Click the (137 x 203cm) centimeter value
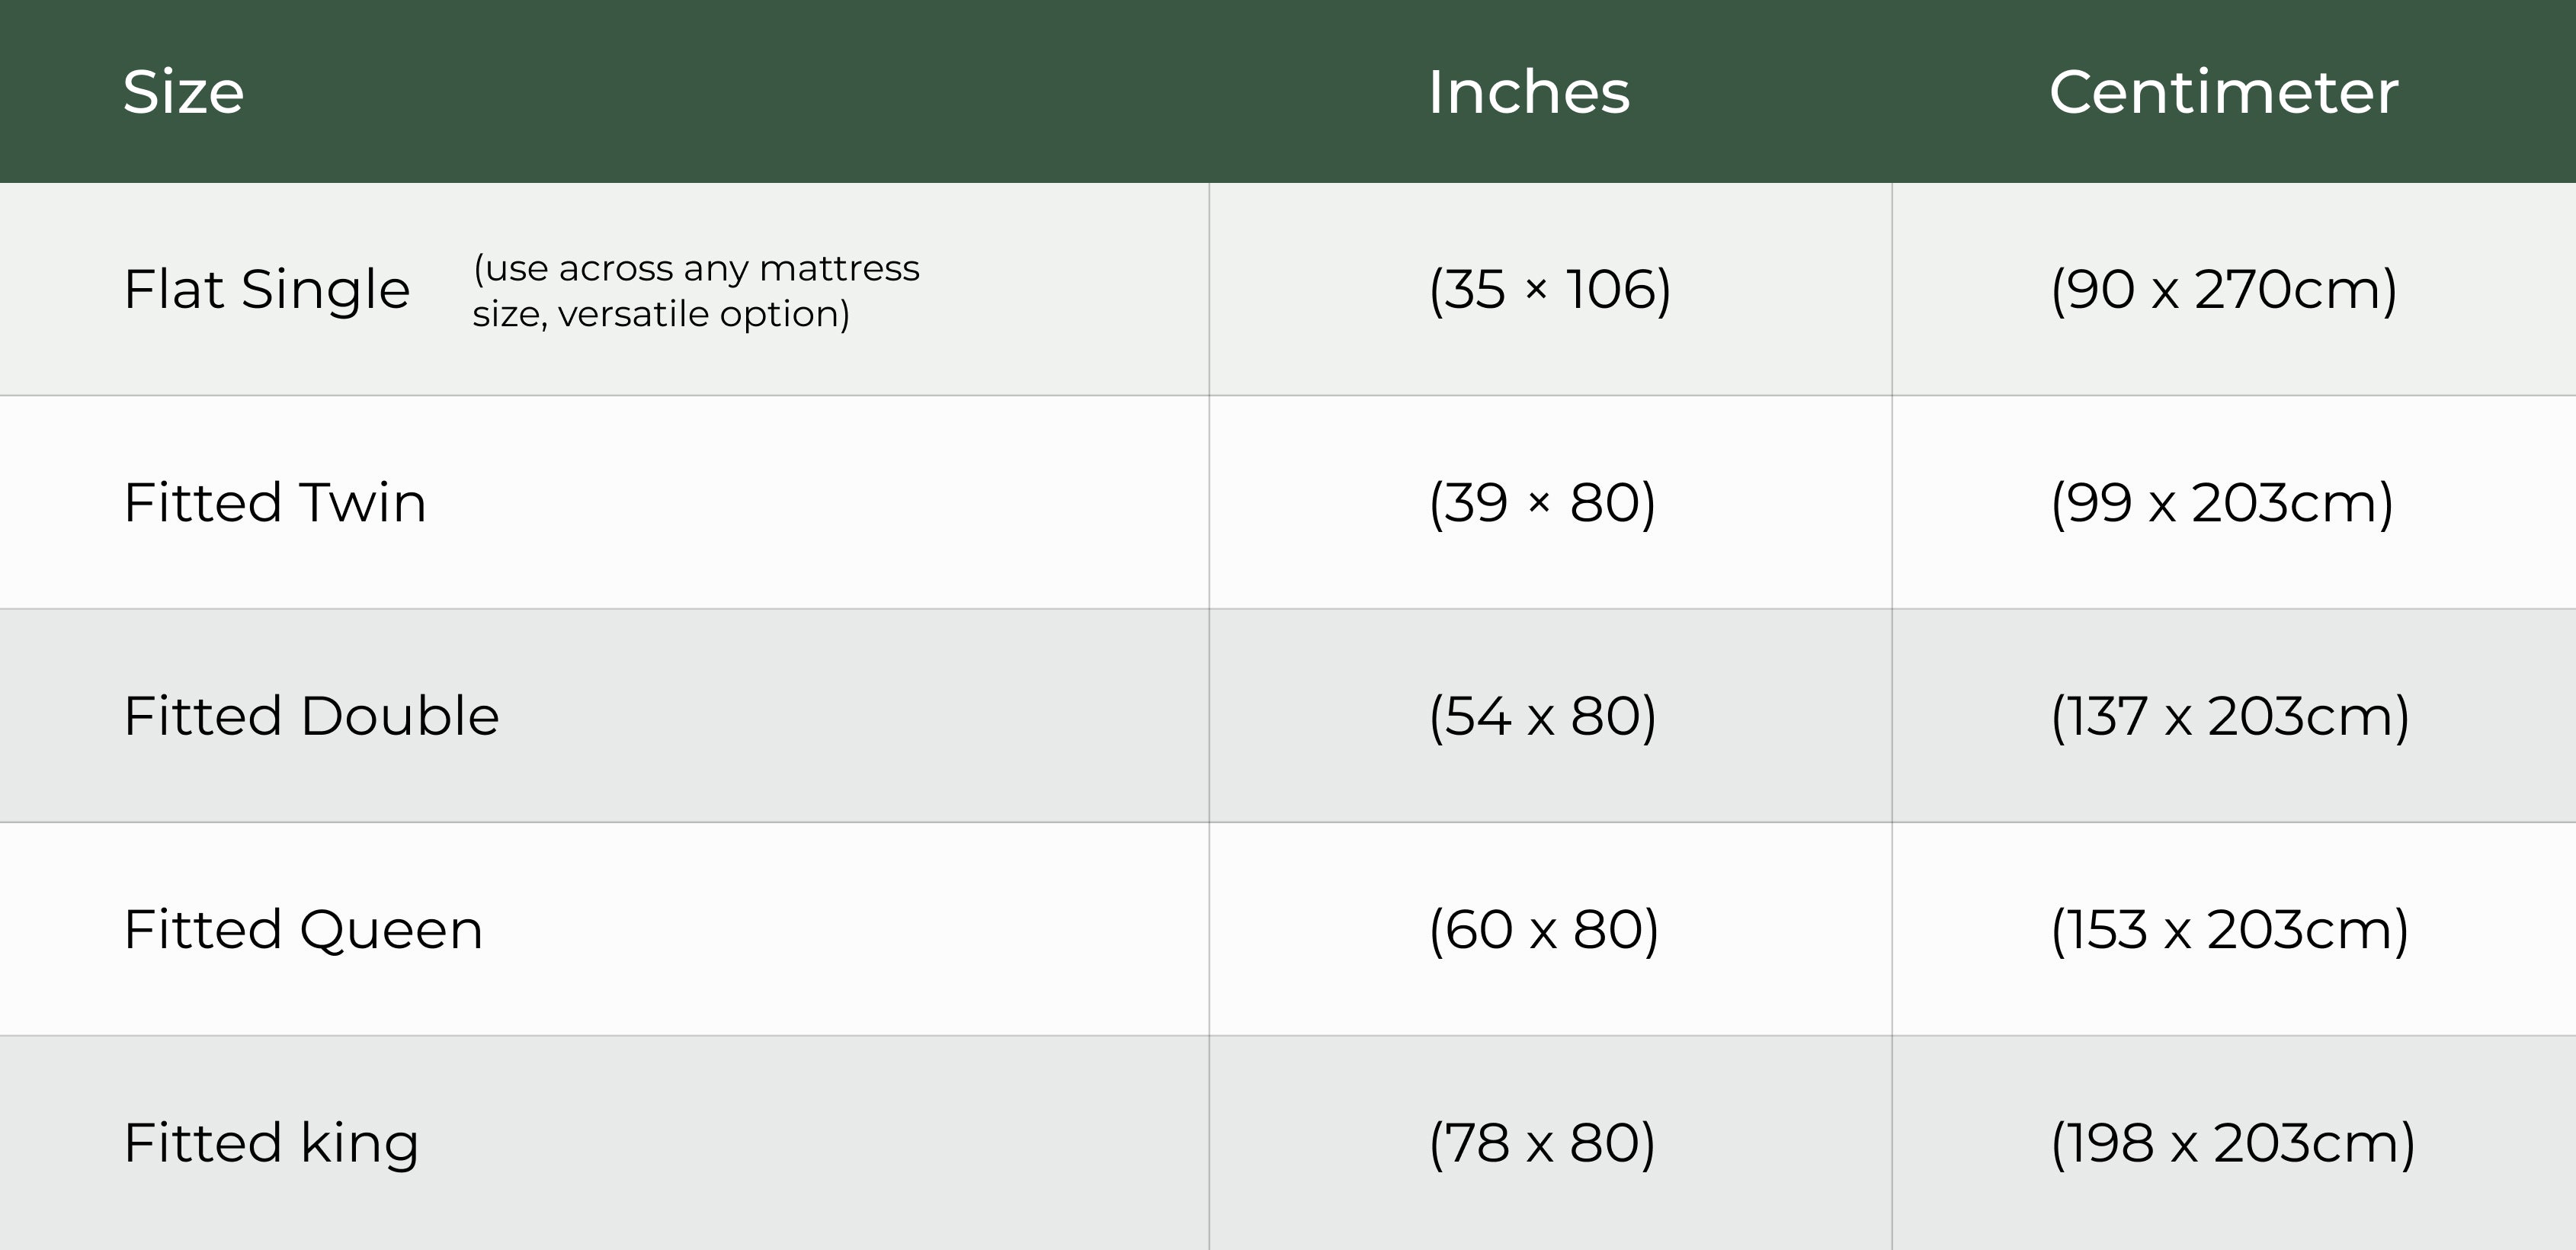 tap(2230, 716)
